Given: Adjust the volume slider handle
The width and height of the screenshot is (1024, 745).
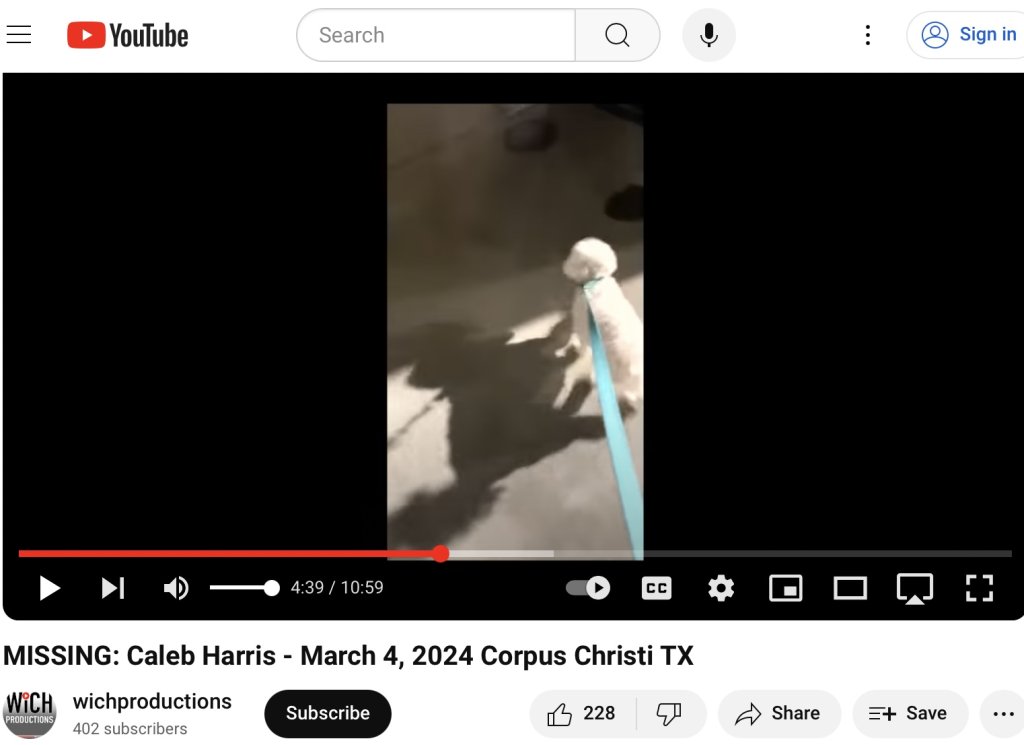Looking at the screenshot, I should click(272, 588).
